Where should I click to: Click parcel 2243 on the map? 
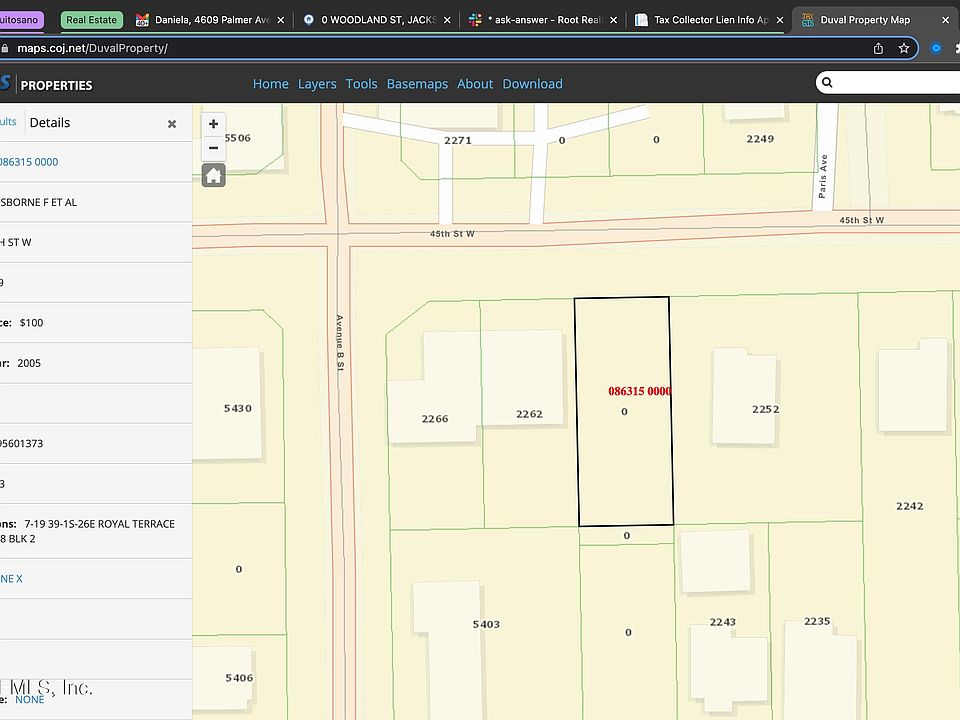pos(722,622)
